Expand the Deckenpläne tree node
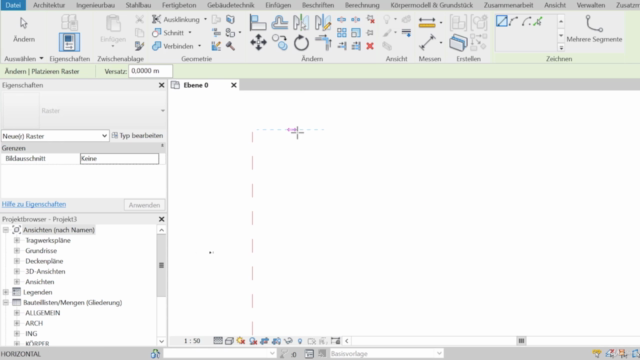The image size is (640, 360). click(x=17, y=261)
